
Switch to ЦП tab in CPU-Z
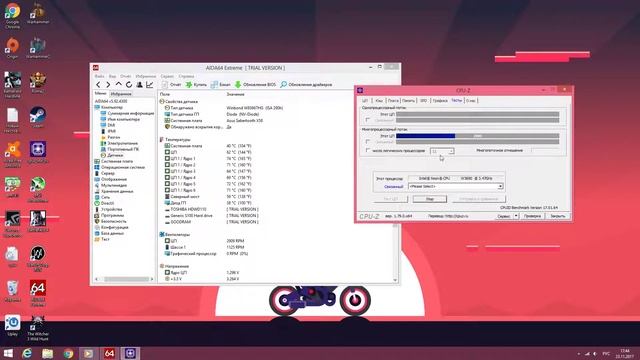point(365,100)
